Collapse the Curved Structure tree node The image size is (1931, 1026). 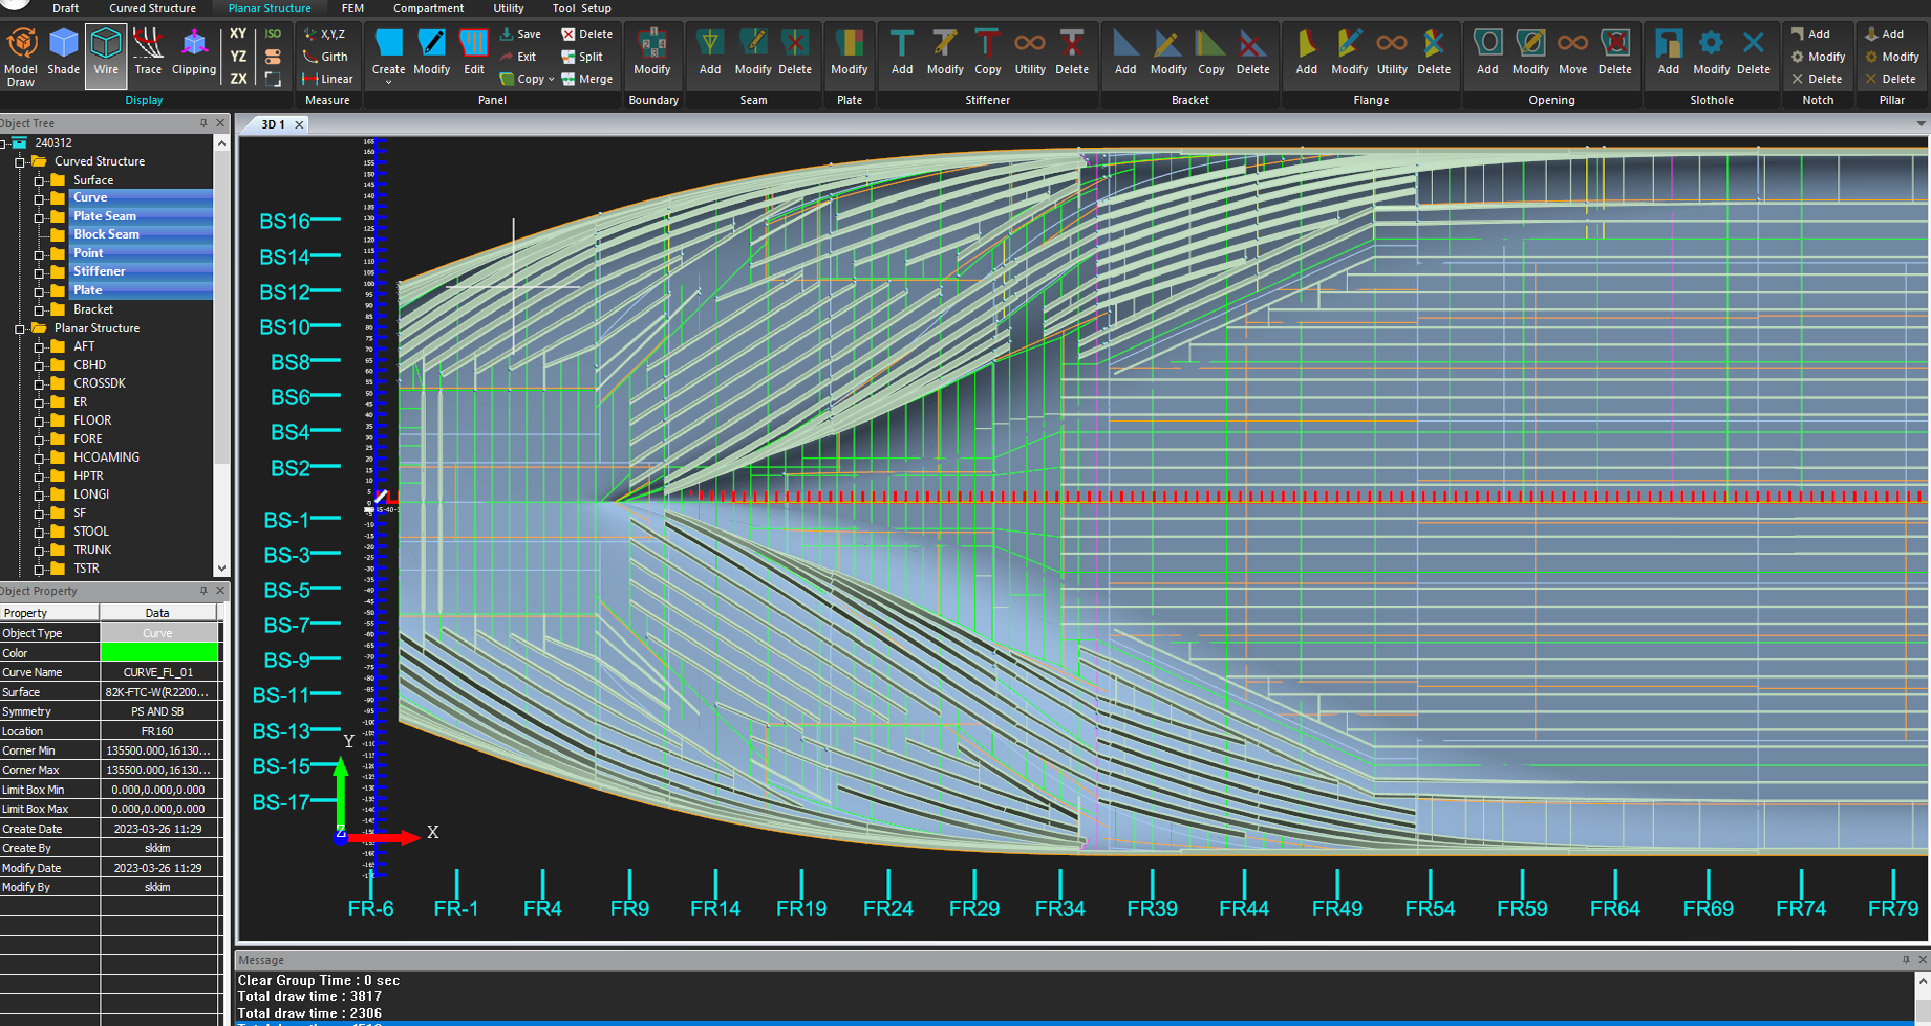(20, 162)
